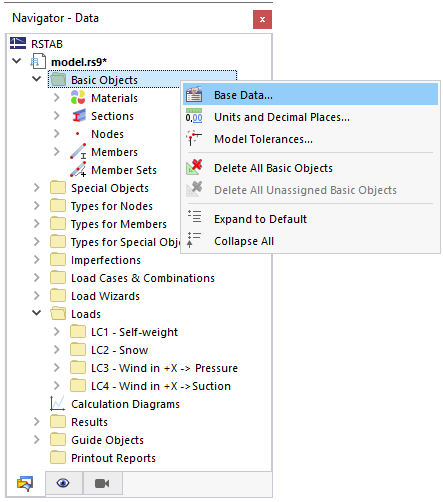
Task: Click the Materials colored circles icon
Action: pyautogui.click(x=78, y=97)
